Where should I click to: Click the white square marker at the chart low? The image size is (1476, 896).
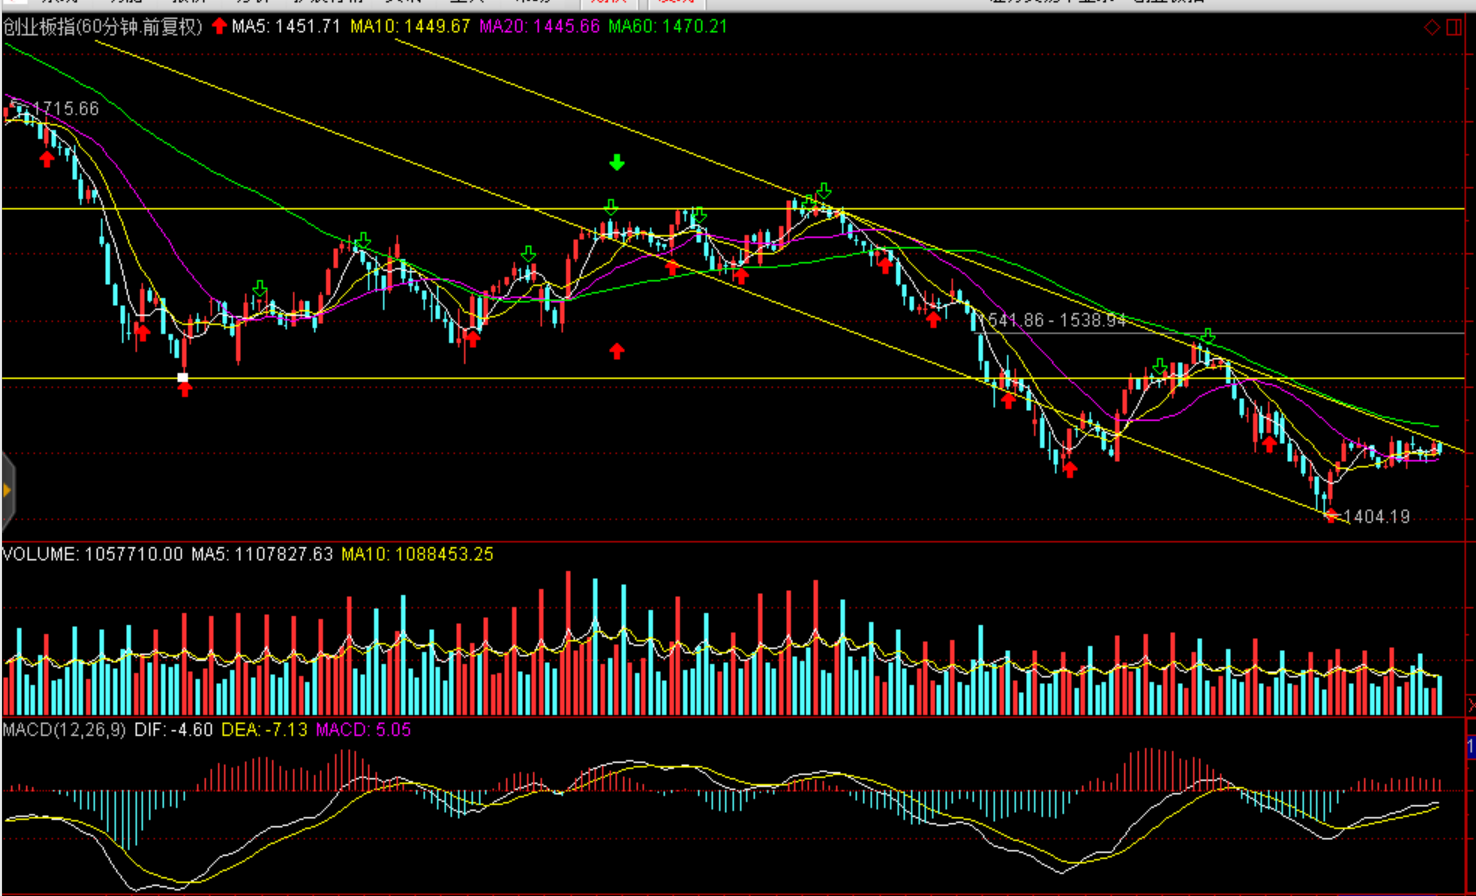point(183,377)
